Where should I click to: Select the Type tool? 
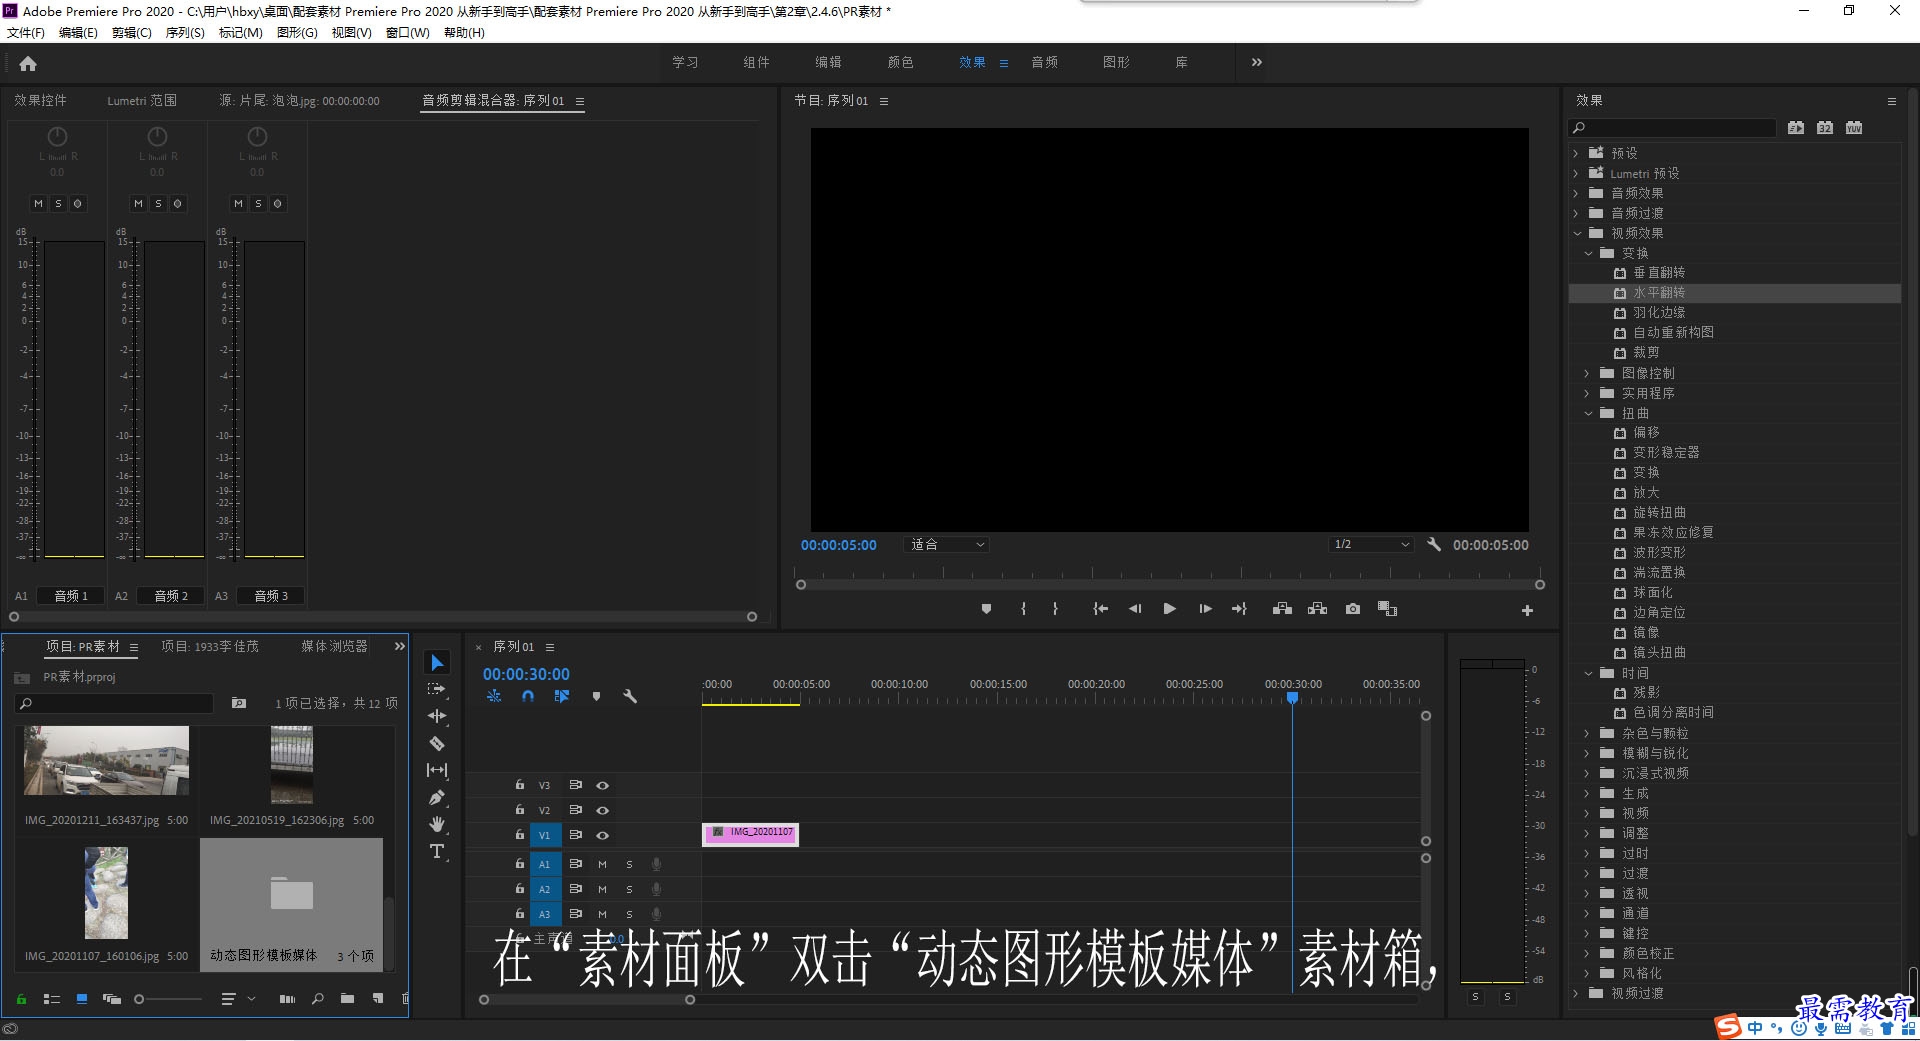tap(437, 851)
